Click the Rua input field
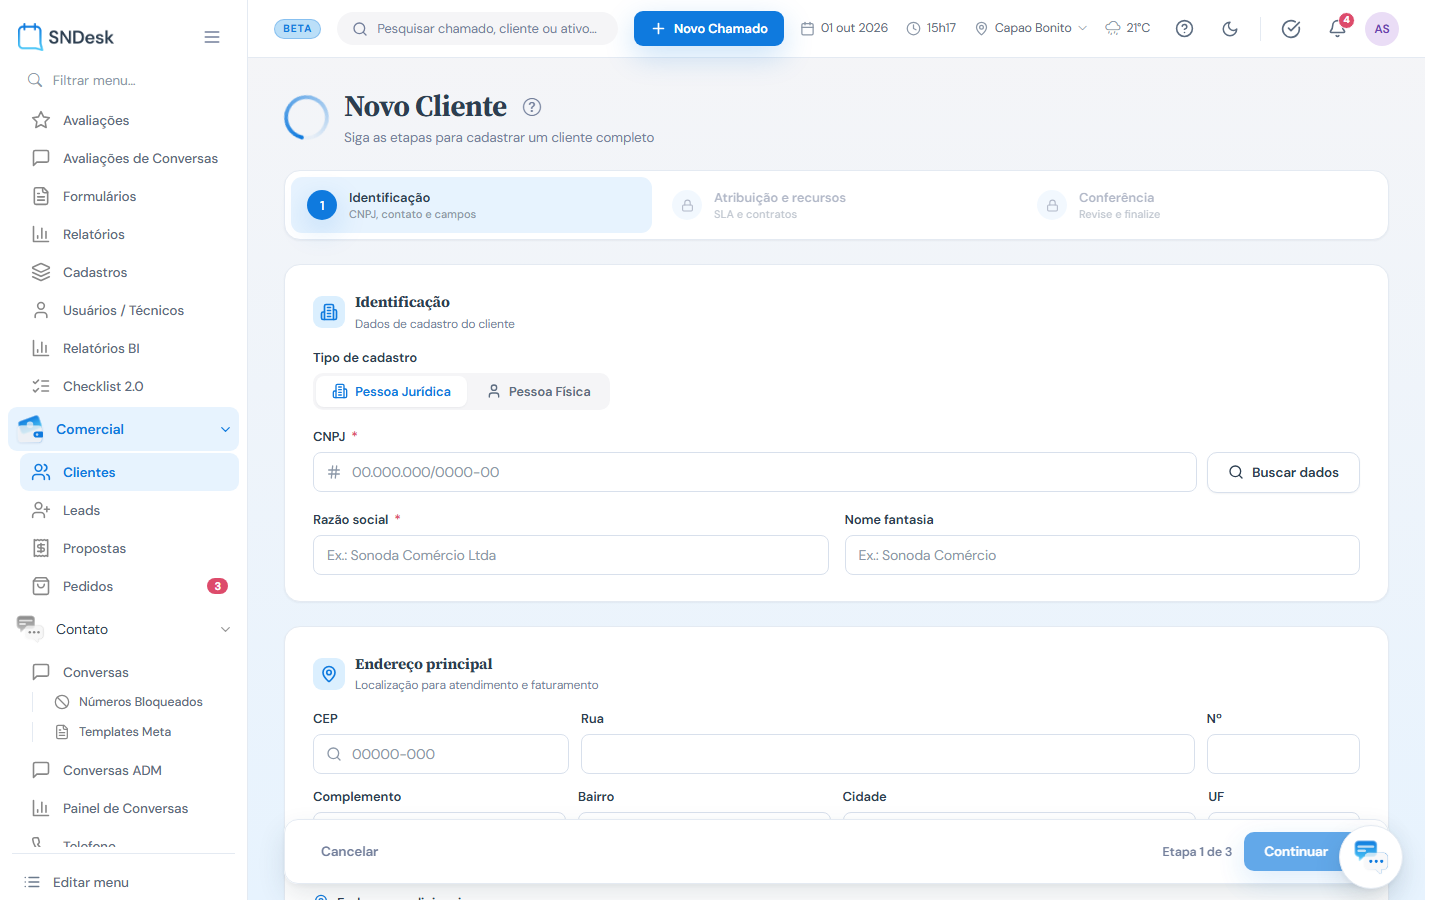 [x=888, y=754]
